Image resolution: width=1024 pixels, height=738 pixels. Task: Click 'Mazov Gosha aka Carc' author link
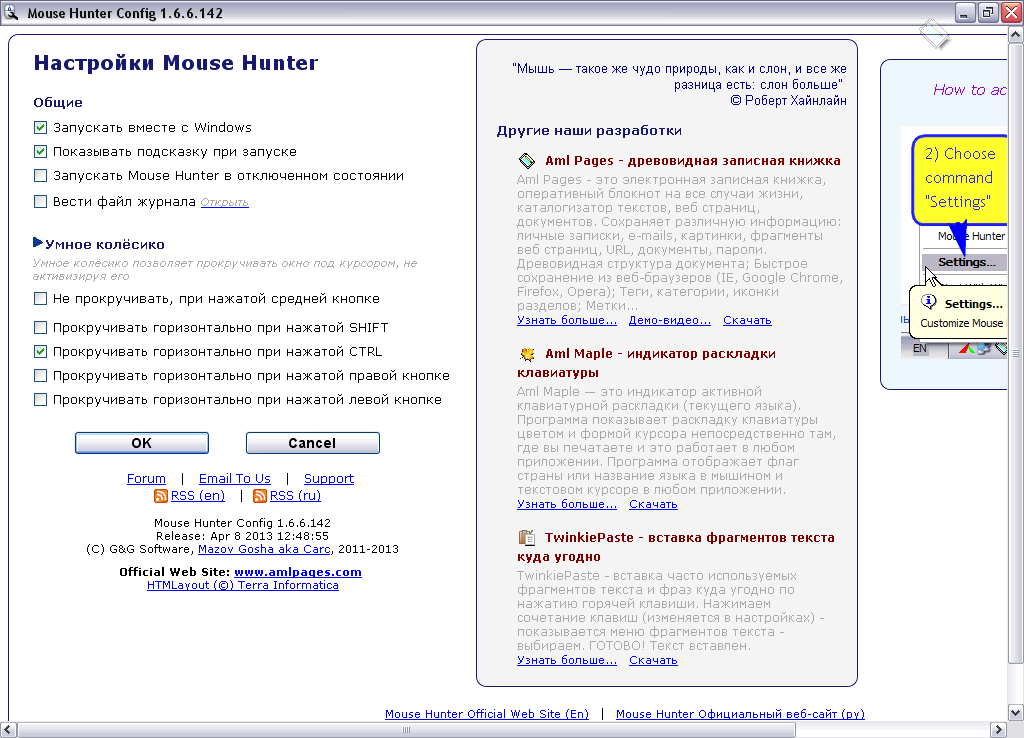[264, 549]
